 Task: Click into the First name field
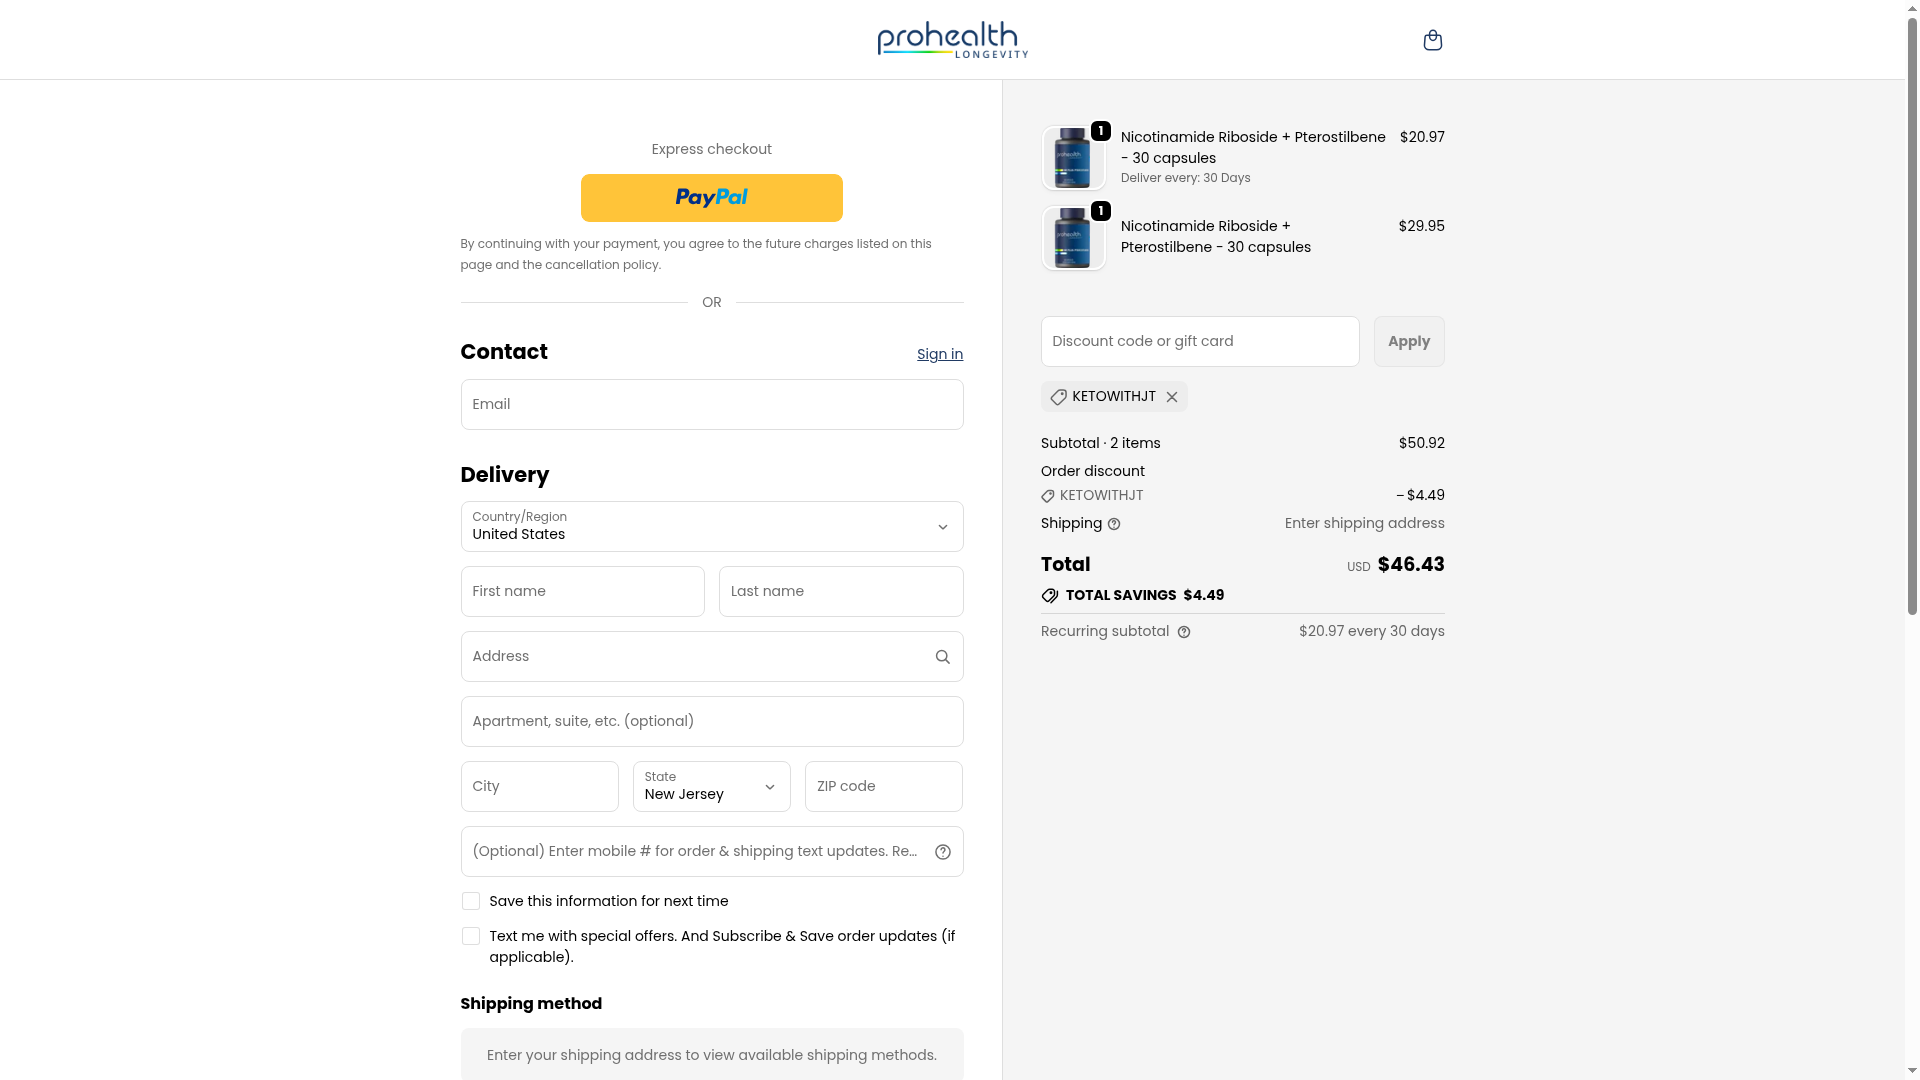(x=582, y=592)
